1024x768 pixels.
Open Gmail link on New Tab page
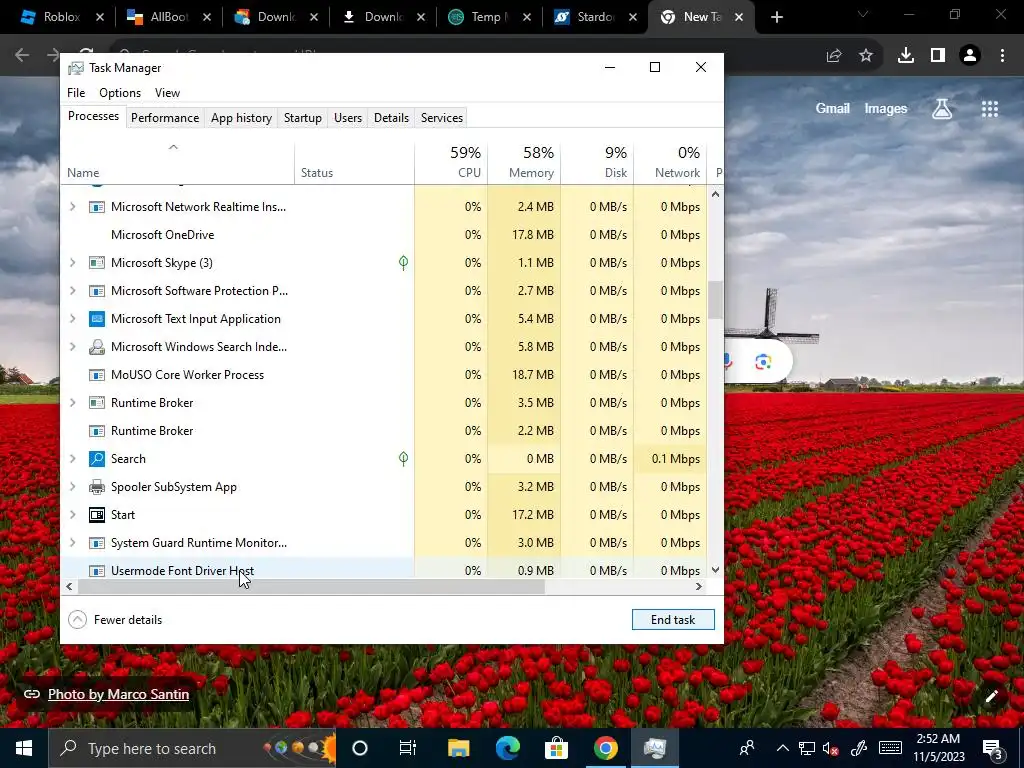832,109
